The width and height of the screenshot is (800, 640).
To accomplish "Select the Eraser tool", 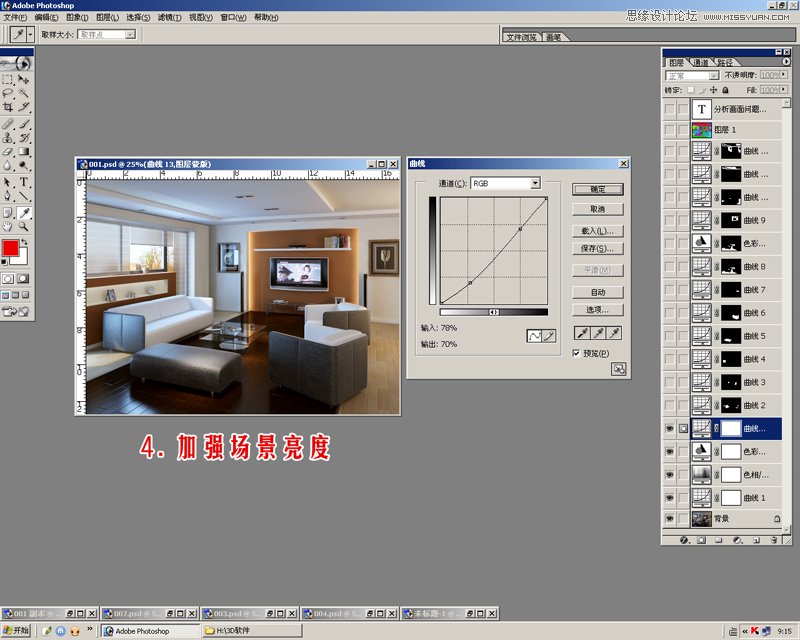I will (8, 151).
